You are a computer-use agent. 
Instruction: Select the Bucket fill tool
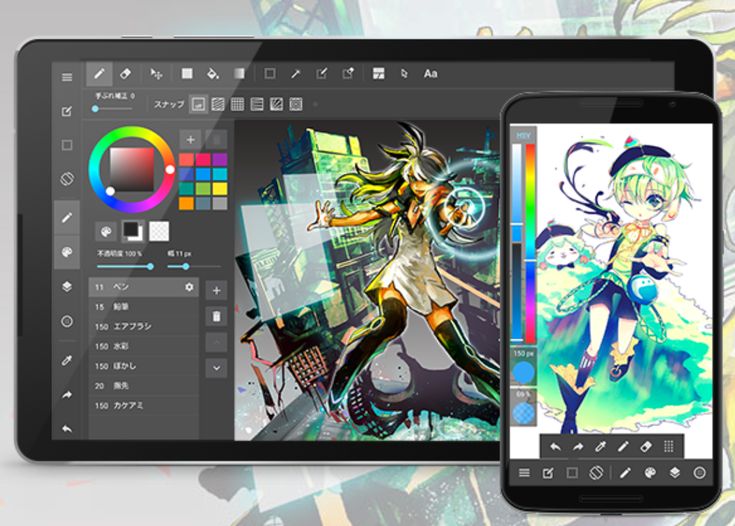pos(213,74)
